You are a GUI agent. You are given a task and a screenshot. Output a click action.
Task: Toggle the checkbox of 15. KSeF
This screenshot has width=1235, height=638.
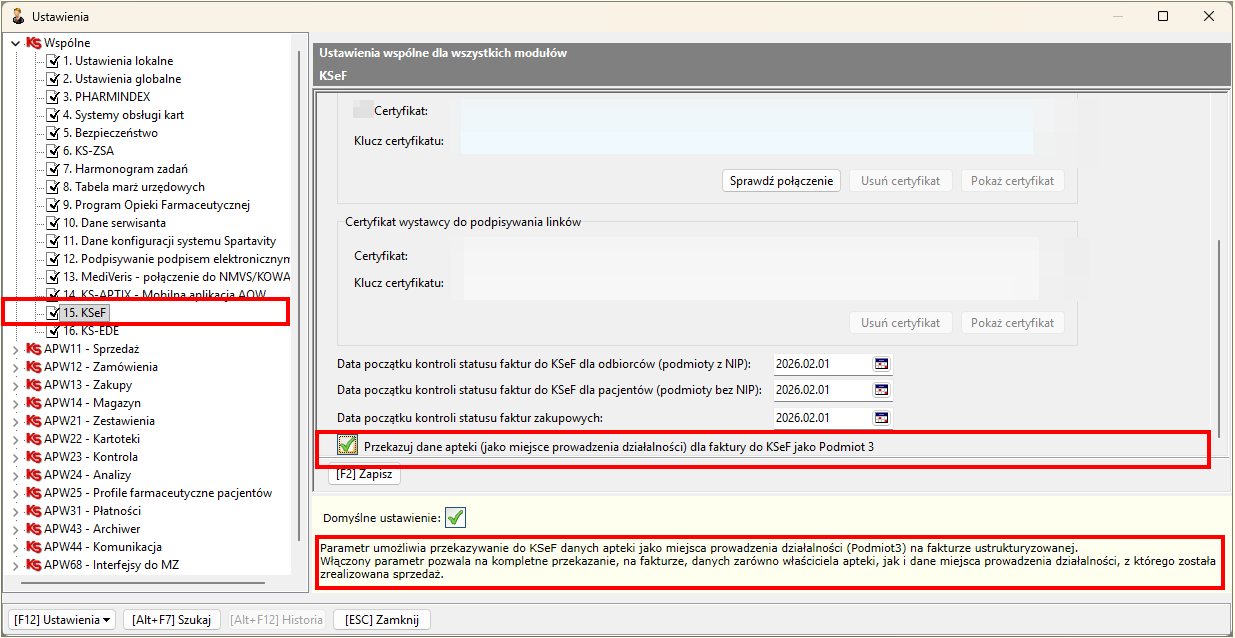(53, 313)
